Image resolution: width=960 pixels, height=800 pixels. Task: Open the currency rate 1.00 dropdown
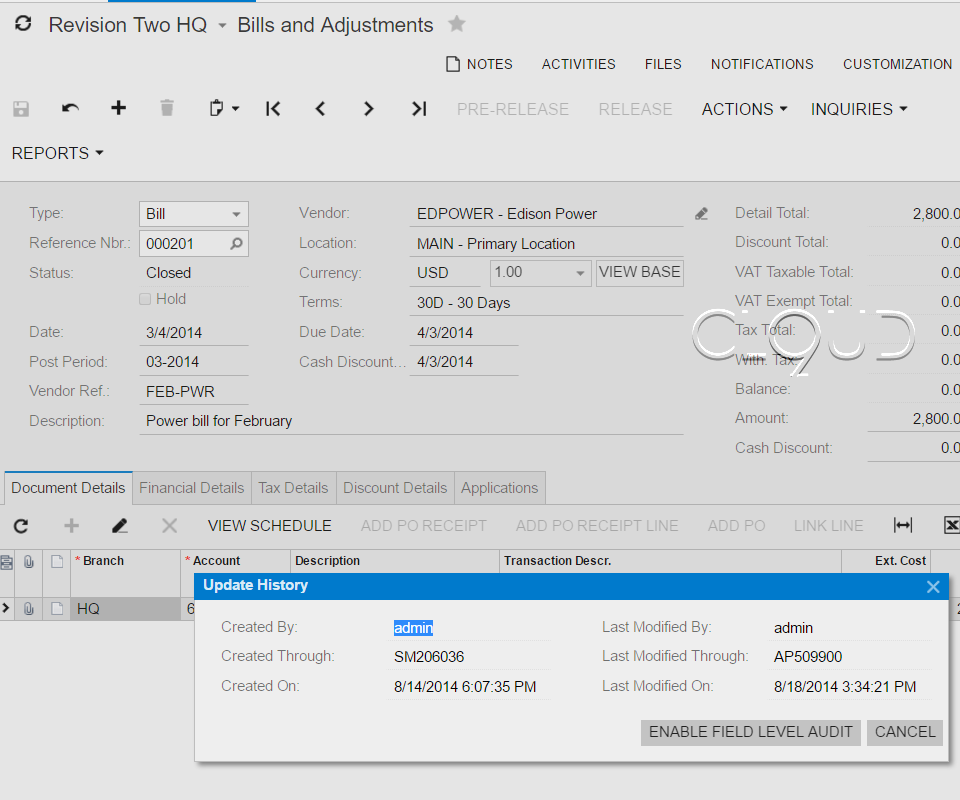click(580, 273)
